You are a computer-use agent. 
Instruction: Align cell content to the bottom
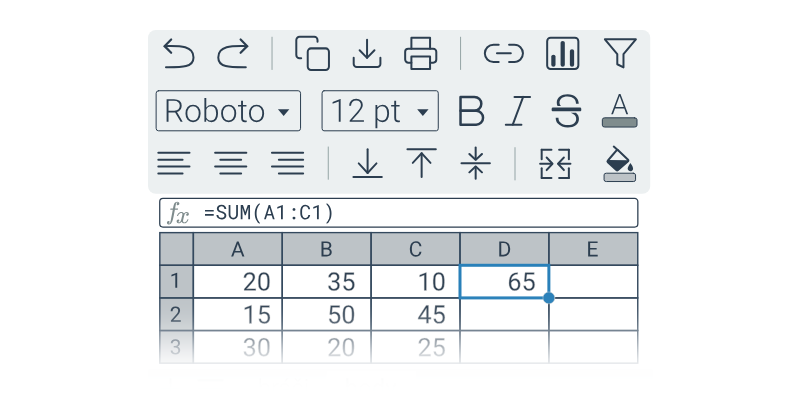tap(368, 163)
